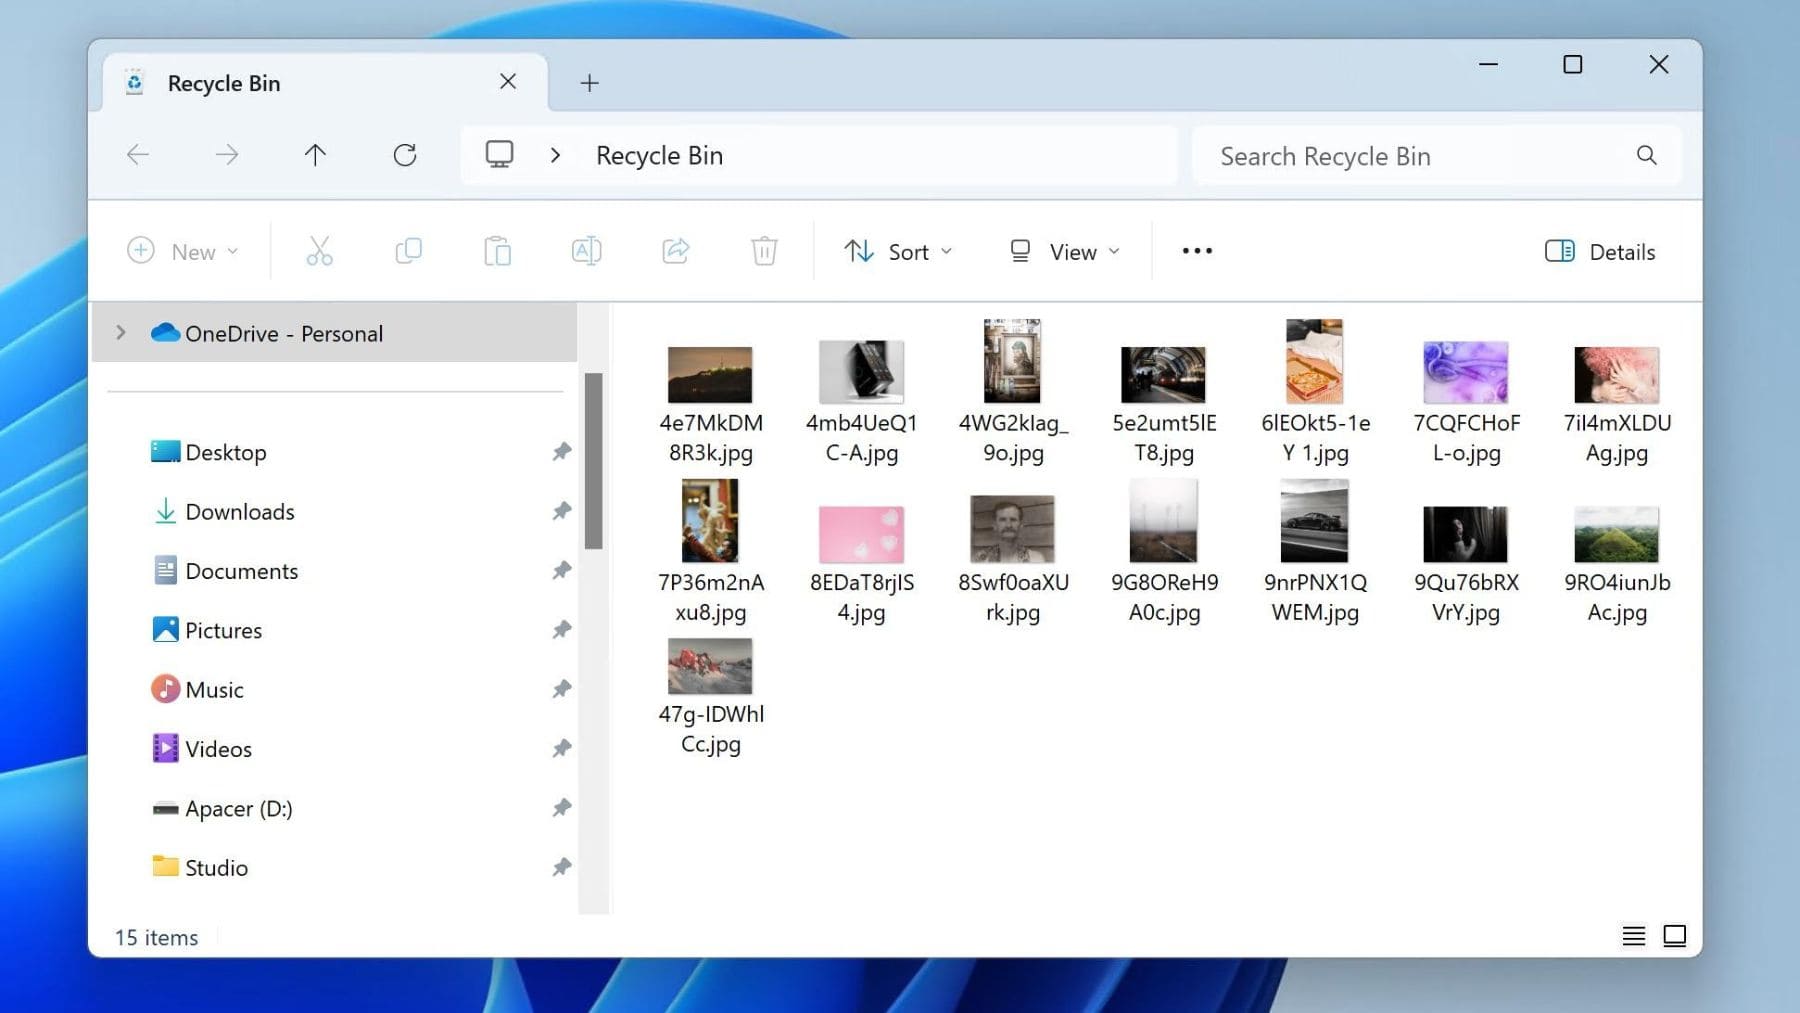Navigate up one folder level

point(315,155)
